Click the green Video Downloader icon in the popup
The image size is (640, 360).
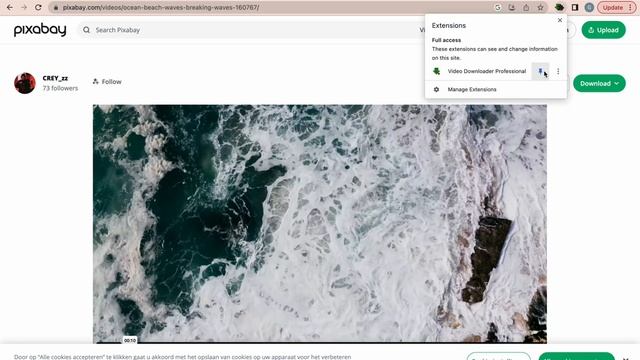(x=436, y=71)
